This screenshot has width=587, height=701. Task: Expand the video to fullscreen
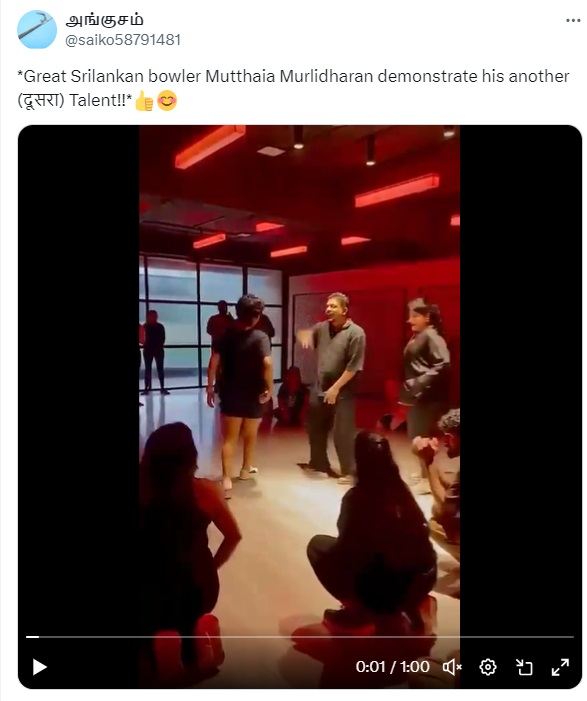pyautogui.click(x=560, y=667)
